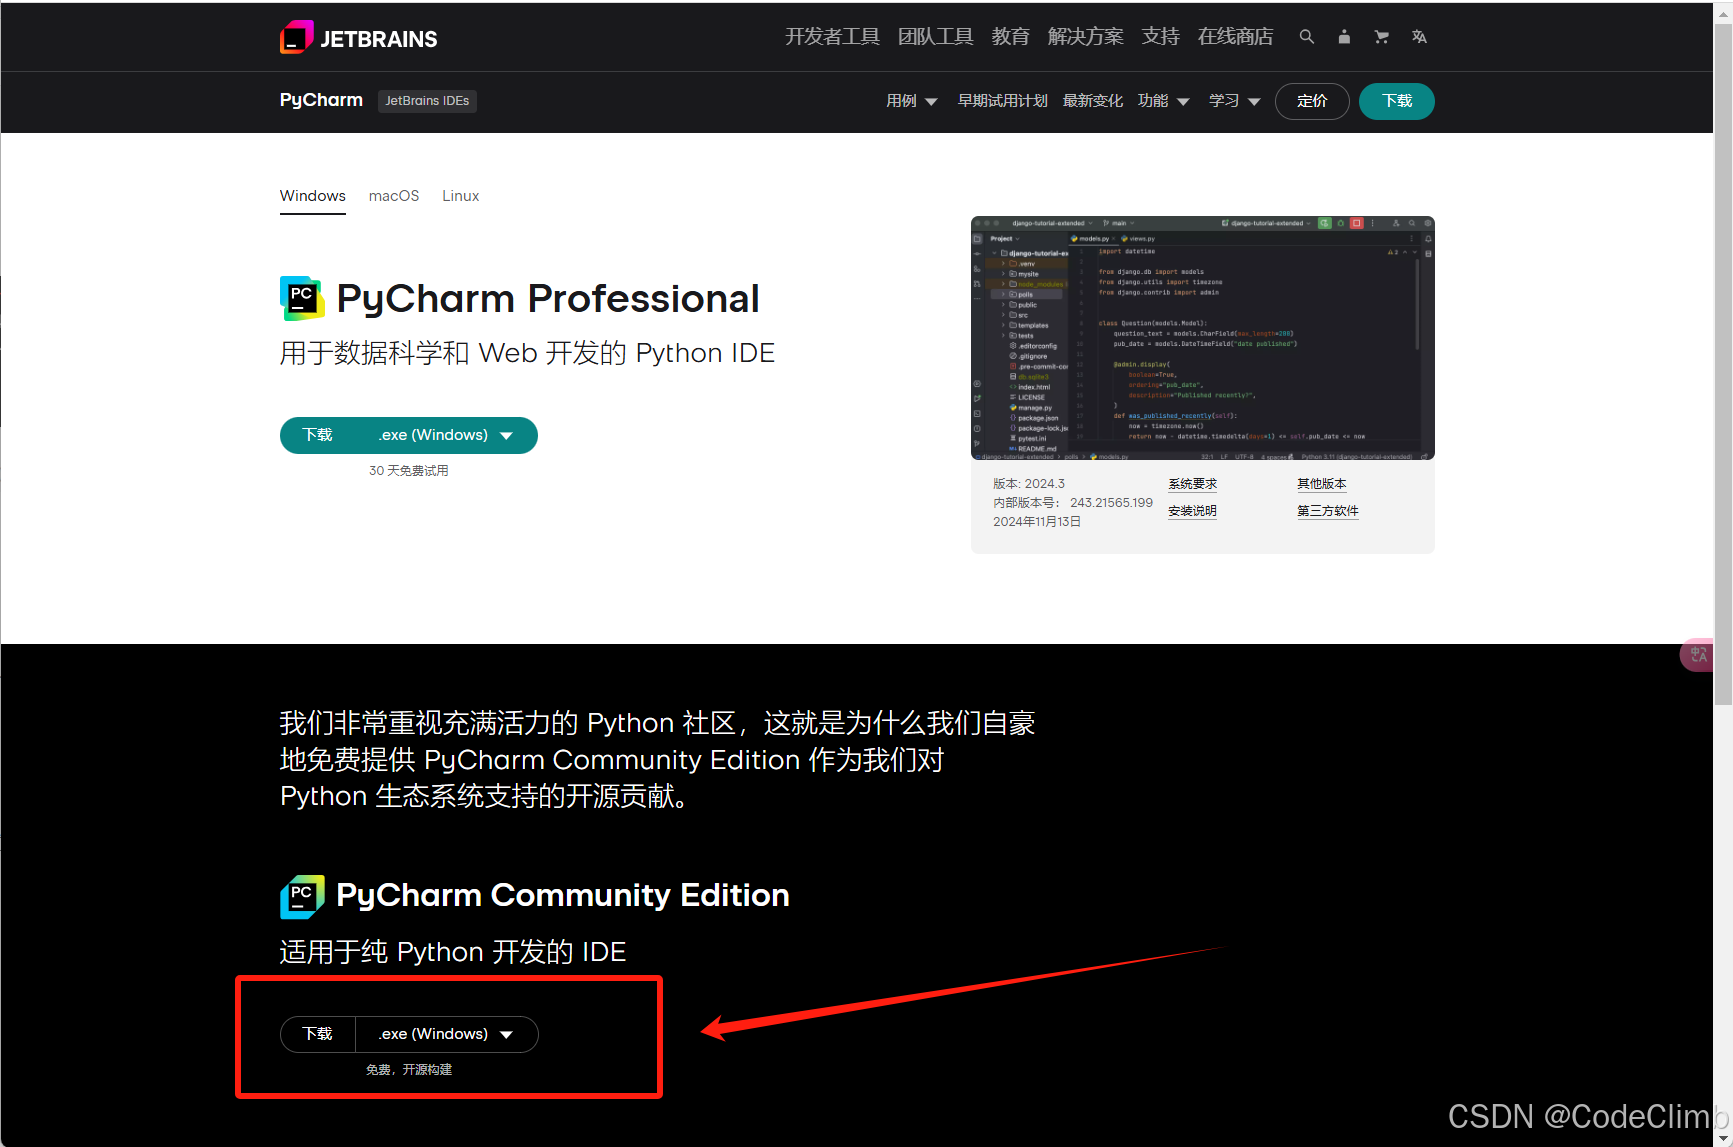Click the floating translate widget icon

1698,655
